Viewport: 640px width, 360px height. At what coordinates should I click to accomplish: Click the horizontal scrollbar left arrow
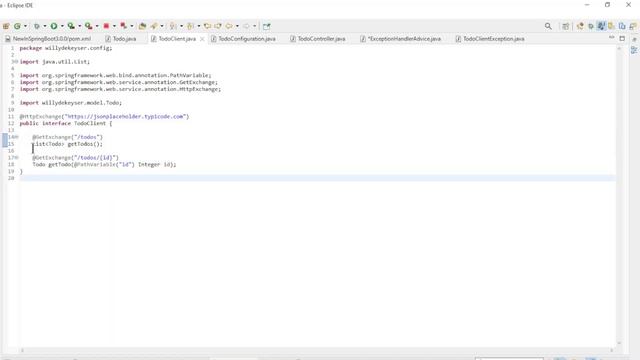22,350
